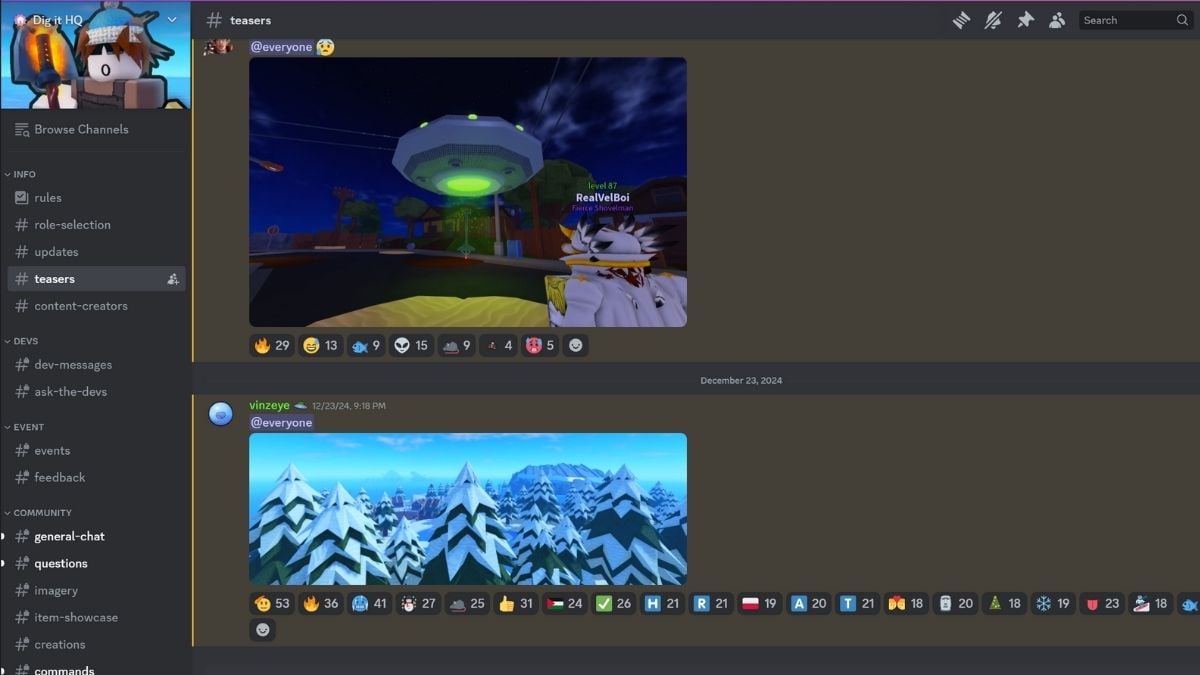Viewport: 1200px width, 675px height.
Task: Open the rules channel
Action: (x=48, y=198)
